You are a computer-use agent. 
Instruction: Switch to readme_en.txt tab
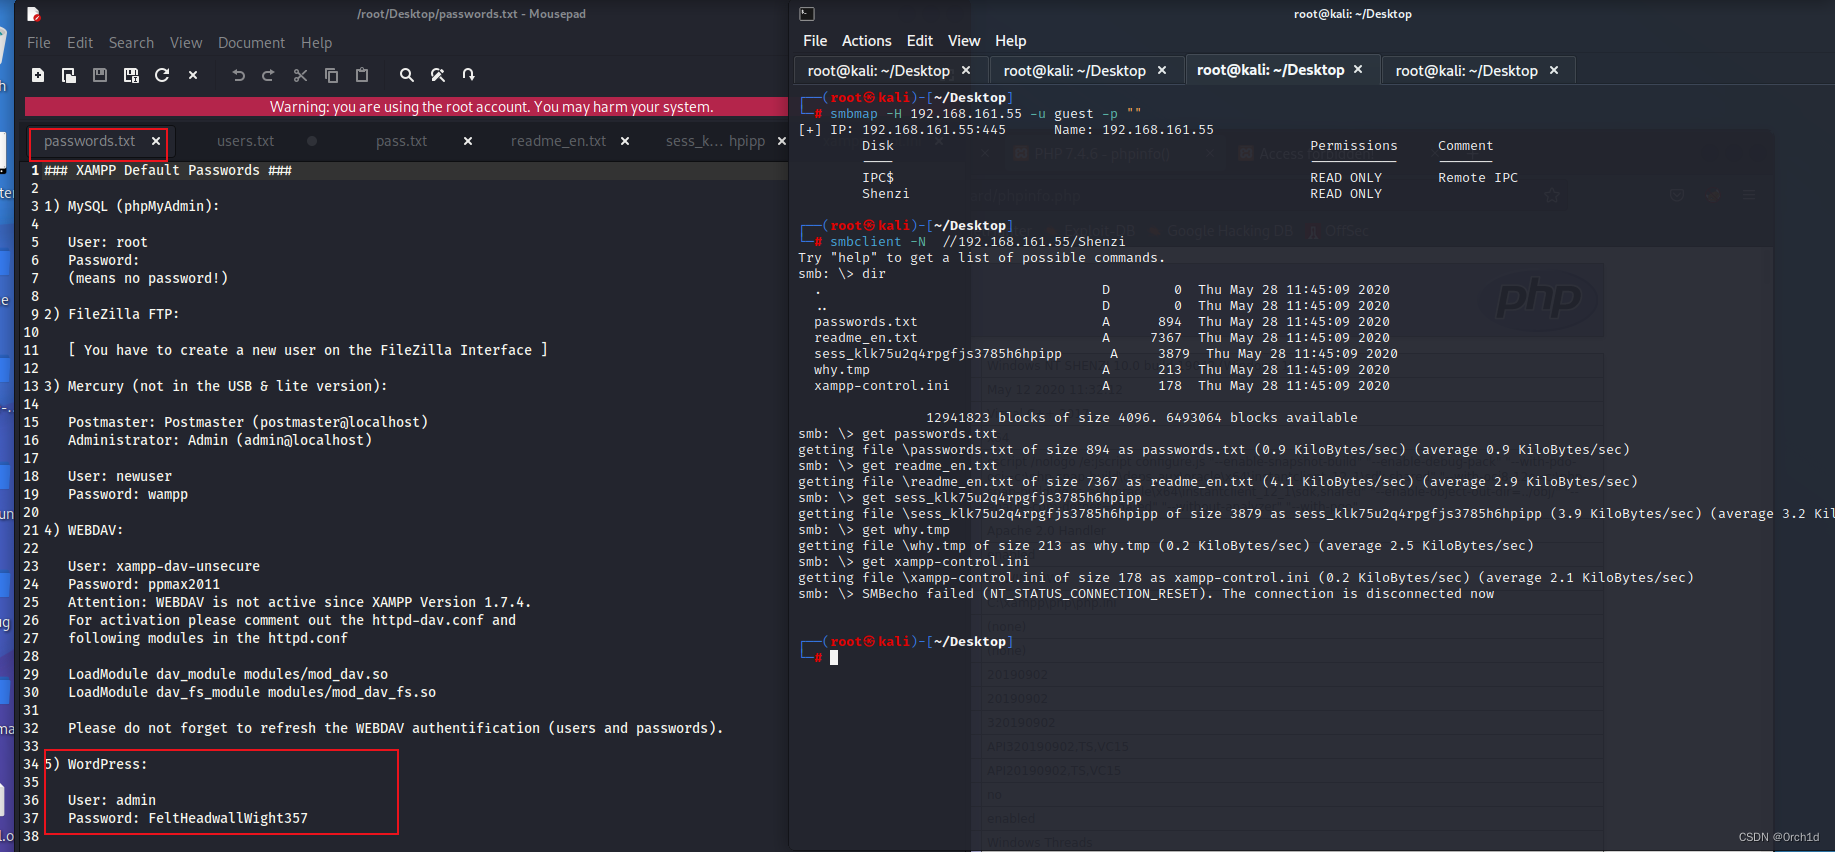click(x=558, y=141)
